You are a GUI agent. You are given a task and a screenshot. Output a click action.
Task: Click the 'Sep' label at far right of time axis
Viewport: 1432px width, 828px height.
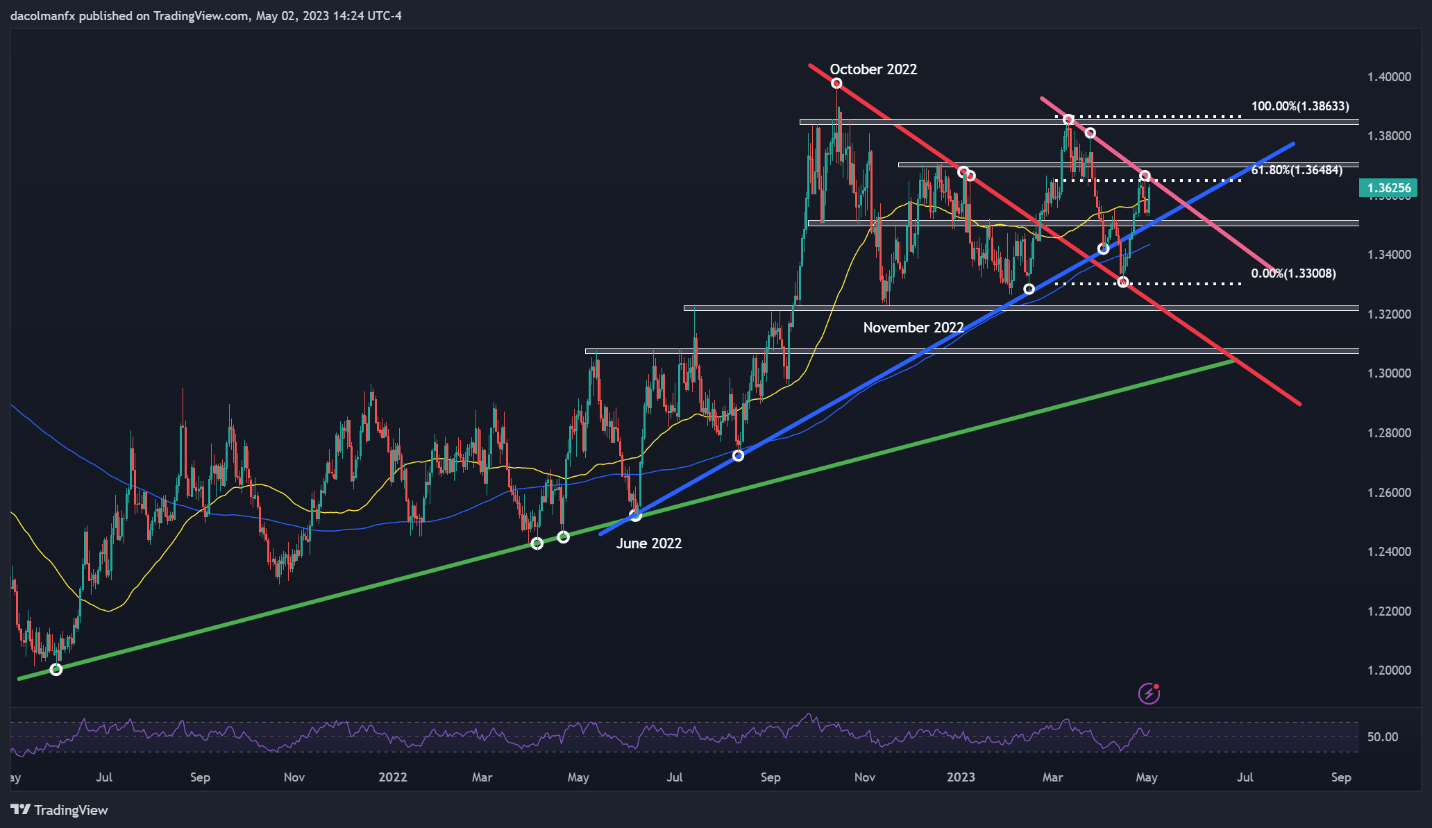pyautogui.click(x=1341, y=777)
